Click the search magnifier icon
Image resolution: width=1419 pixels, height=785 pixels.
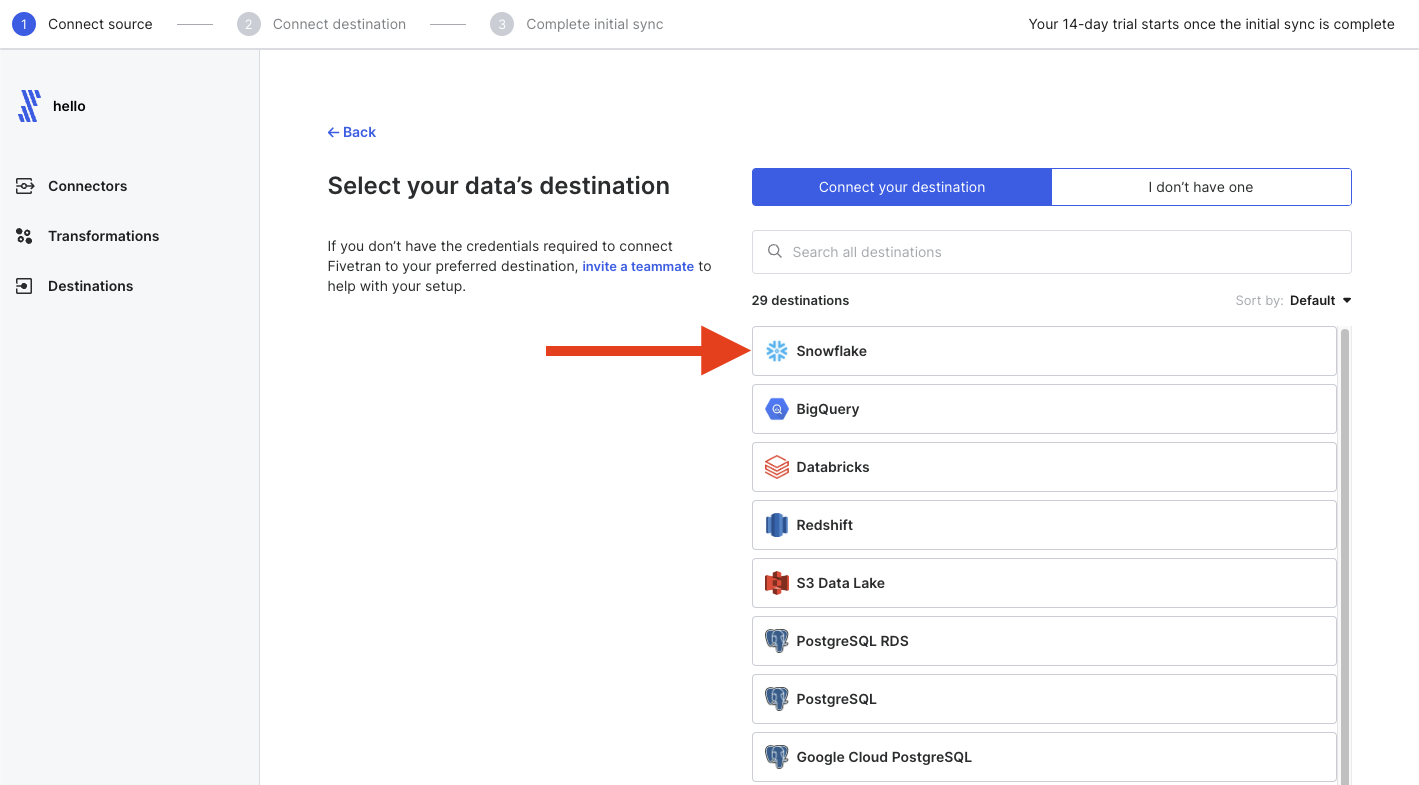775,252
